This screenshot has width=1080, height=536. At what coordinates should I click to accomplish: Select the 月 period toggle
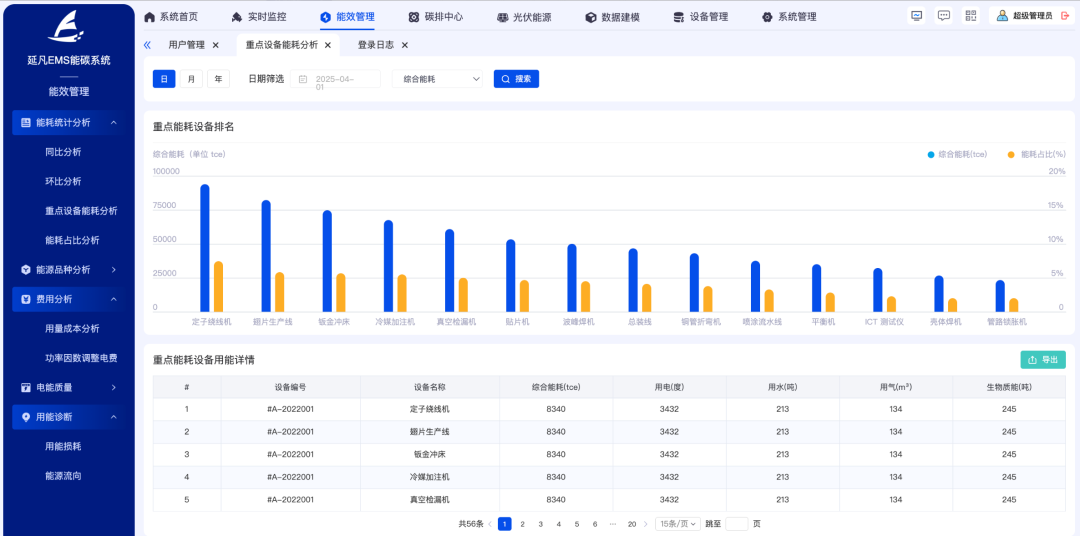191,79
